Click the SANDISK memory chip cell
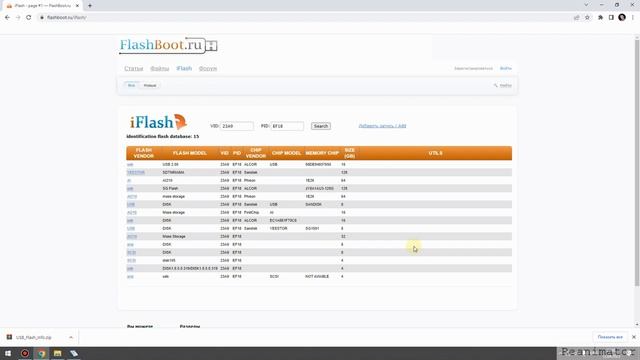This screenshot has height=360, width=640. [313, 204]
